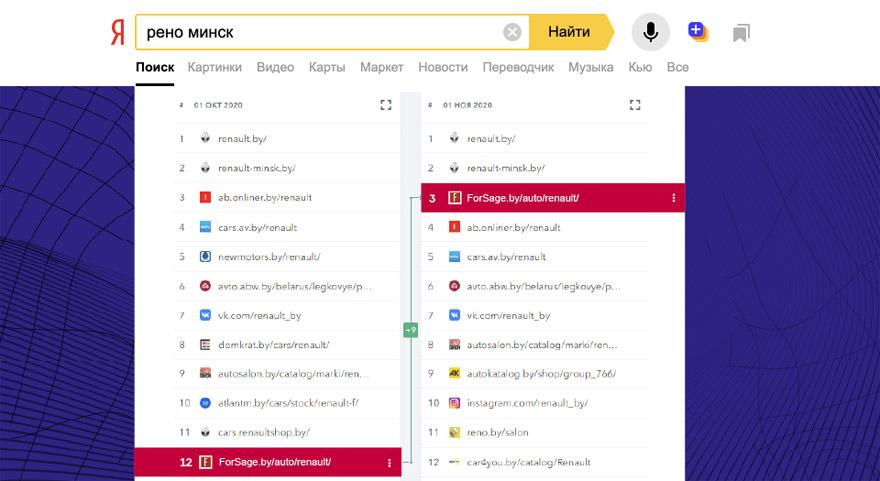This screenshot has width=880, height=481.
Task: Click the +9 position change badge
Action: [x=410, y=330]
